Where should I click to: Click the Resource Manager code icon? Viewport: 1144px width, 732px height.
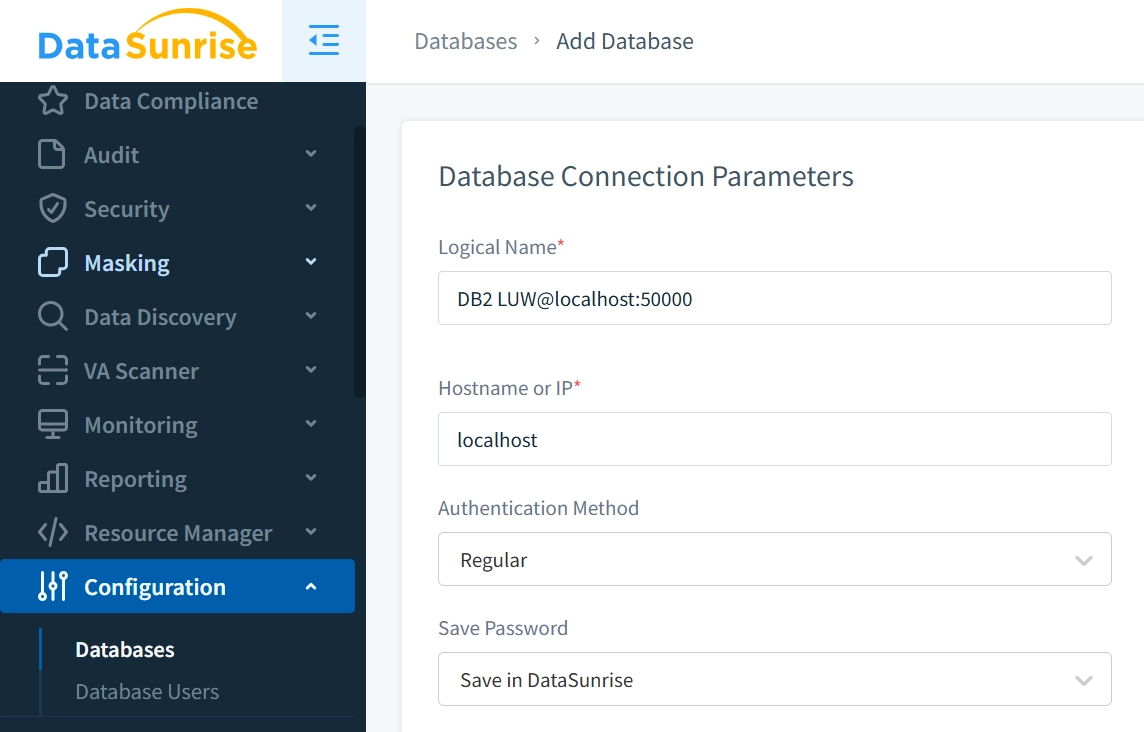52,533
